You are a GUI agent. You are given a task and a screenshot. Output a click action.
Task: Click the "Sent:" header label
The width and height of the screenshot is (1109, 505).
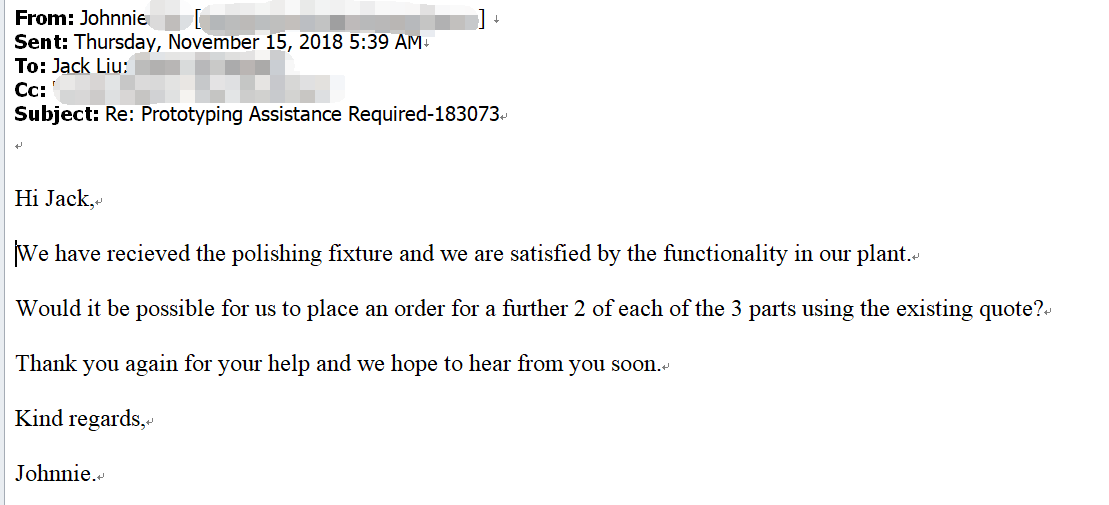(41, 42)
